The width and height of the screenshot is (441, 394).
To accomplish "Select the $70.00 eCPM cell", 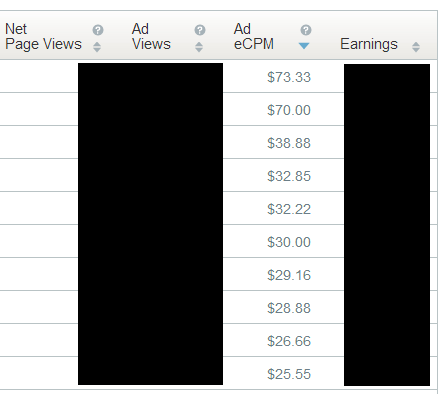I will (289, 110).
